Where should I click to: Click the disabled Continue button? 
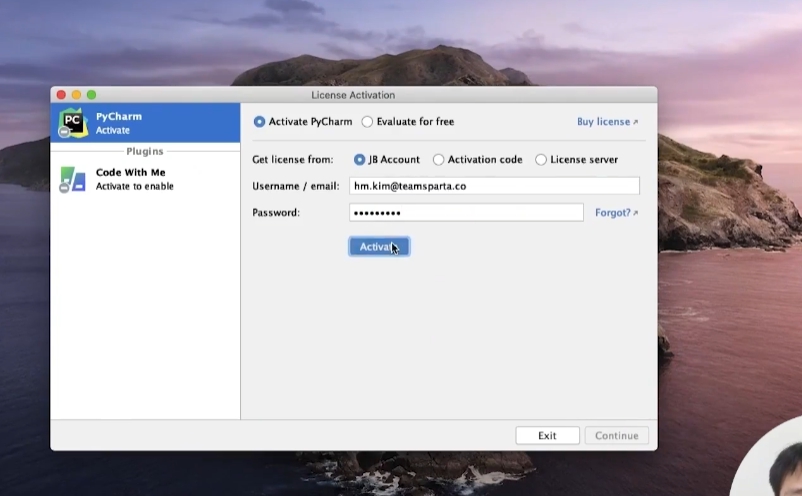click(616, 436)
